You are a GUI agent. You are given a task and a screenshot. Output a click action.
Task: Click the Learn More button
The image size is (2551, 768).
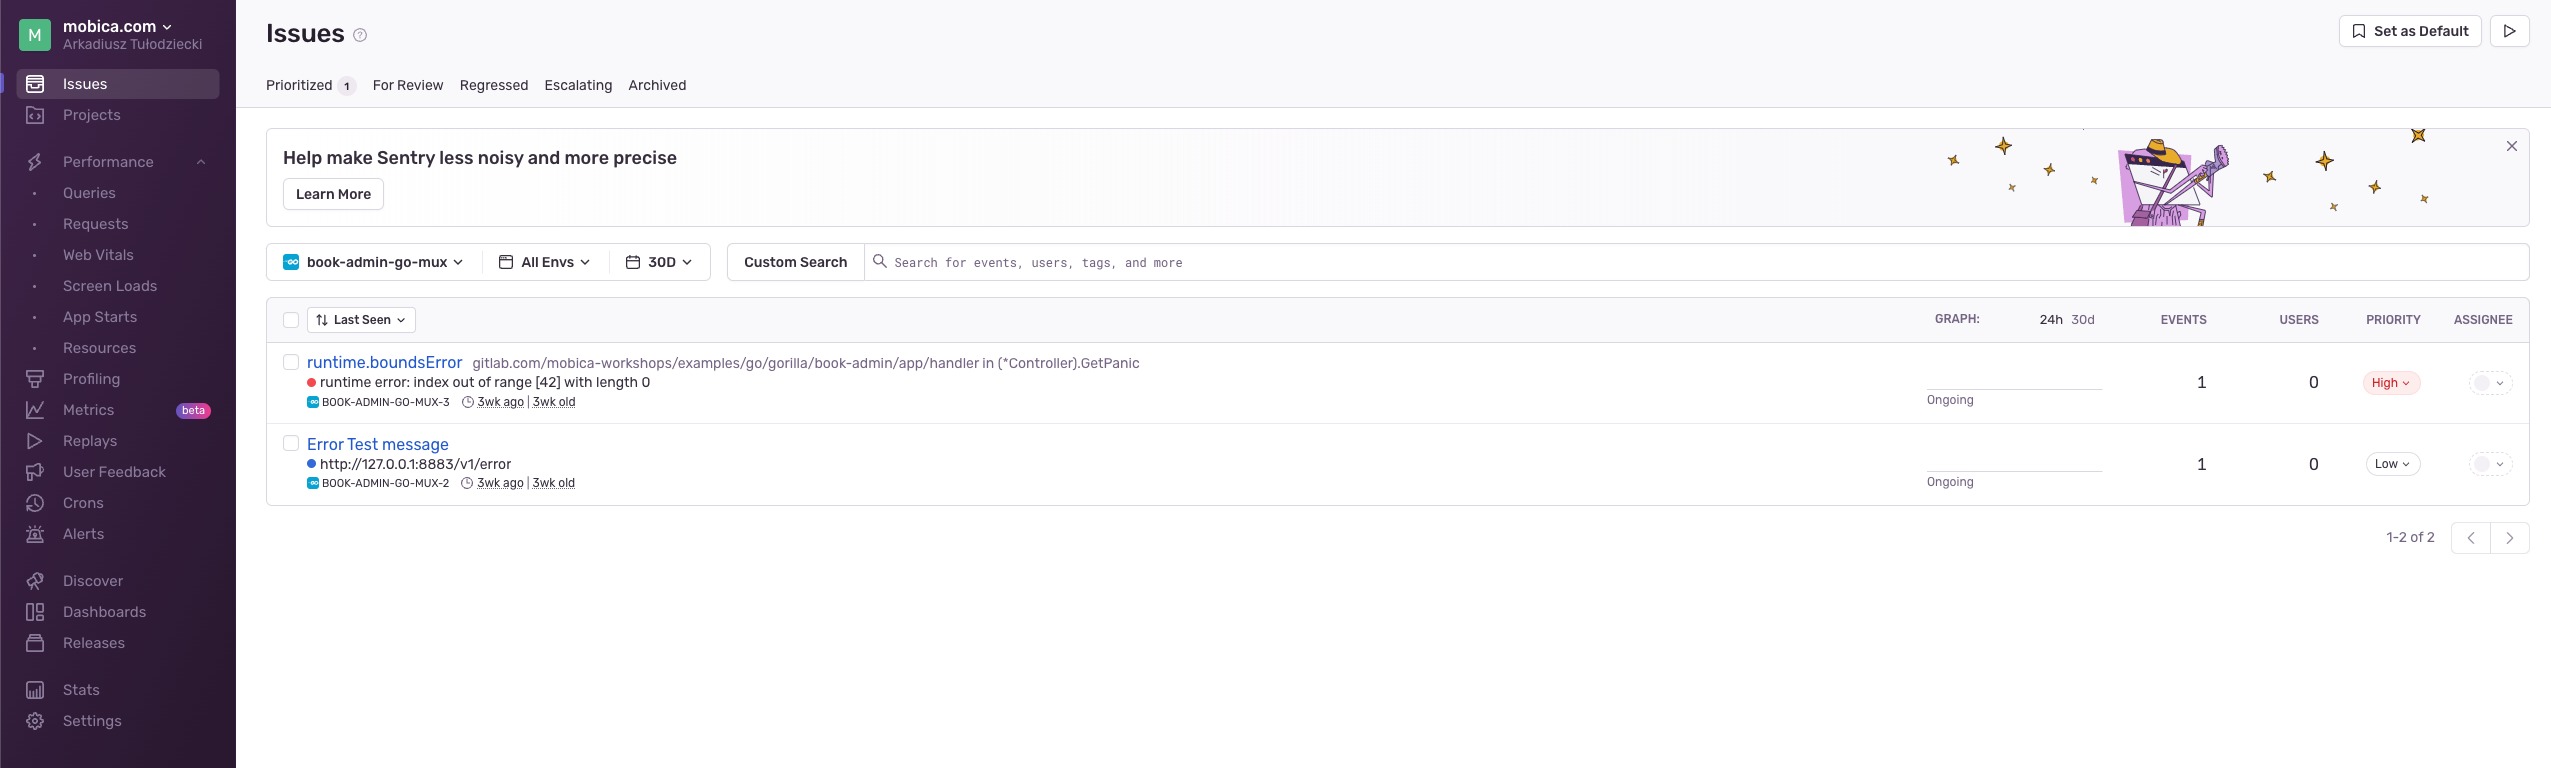tap(333, 194)
